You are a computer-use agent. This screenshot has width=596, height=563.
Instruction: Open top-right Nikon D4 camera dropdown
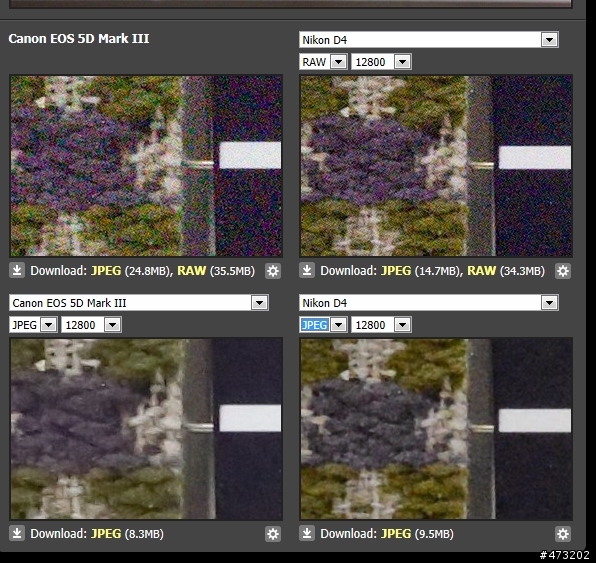tap(429, 40)
